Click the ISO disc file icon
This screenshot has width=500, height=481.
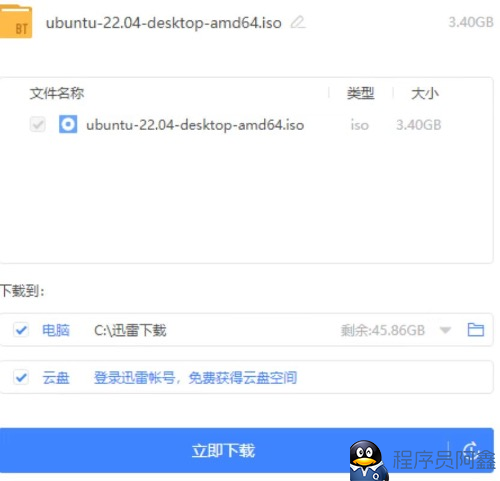pos(68,124)
